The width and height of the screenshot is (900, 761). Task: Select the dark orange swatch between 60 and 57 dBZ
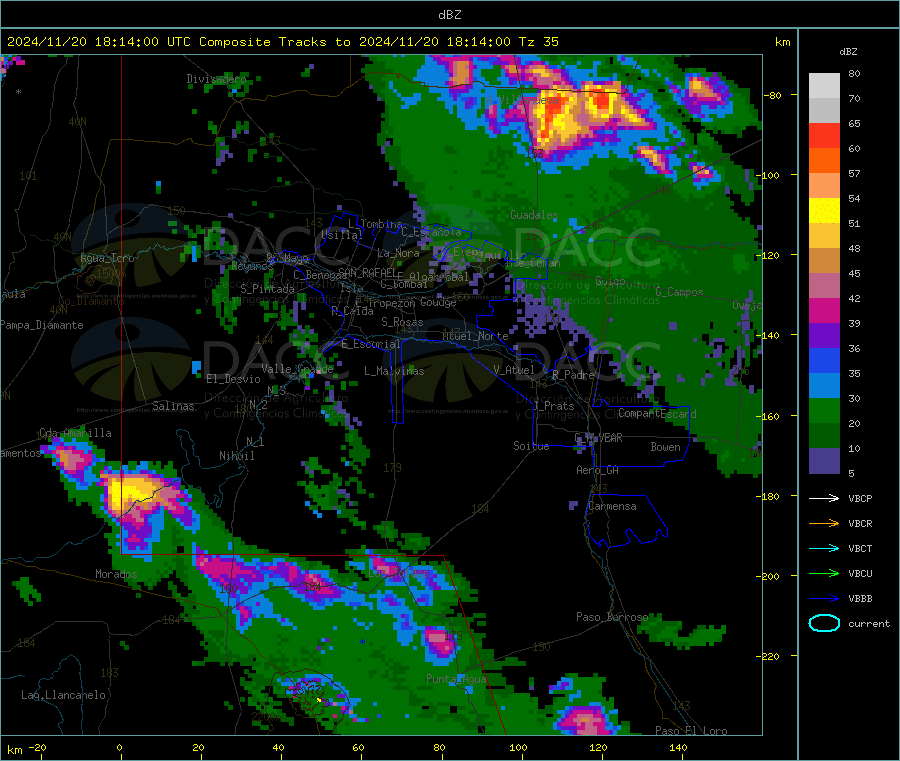coord(824,161)
